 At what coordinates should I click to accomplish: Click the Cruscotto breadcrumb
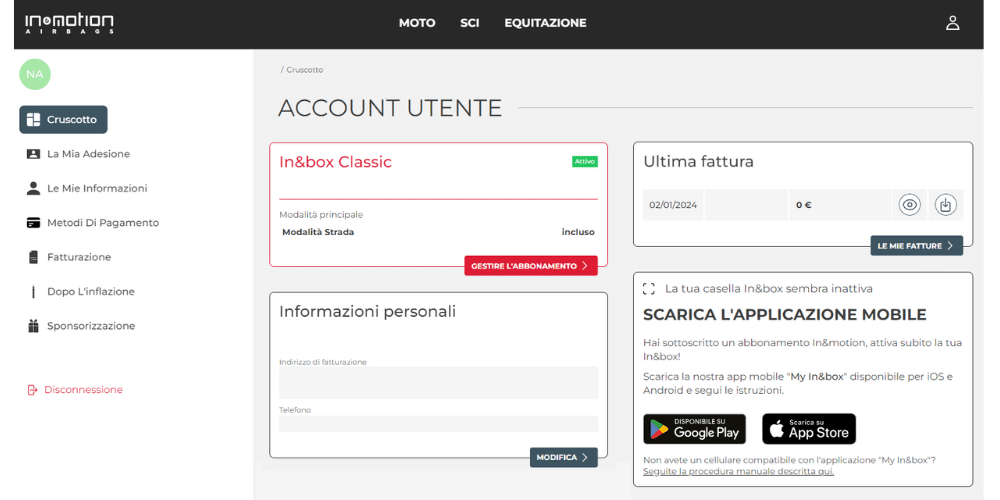pyautogui.click(x=305, y=70)
